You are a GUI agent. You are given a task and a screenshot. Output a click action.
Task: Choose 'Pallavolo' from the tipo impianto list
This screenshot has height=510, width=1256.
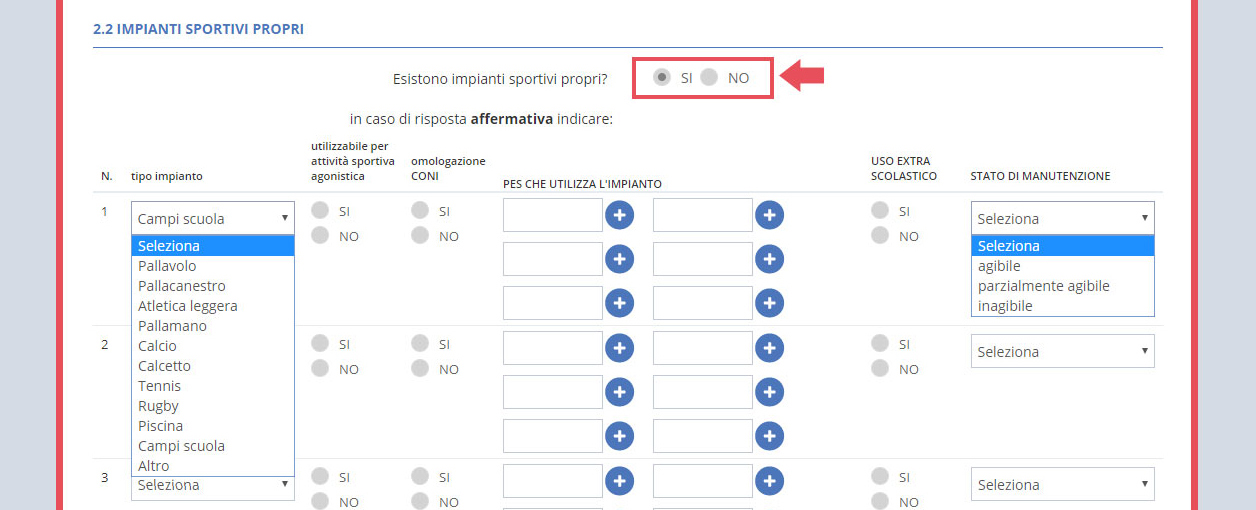click(167, 266)
